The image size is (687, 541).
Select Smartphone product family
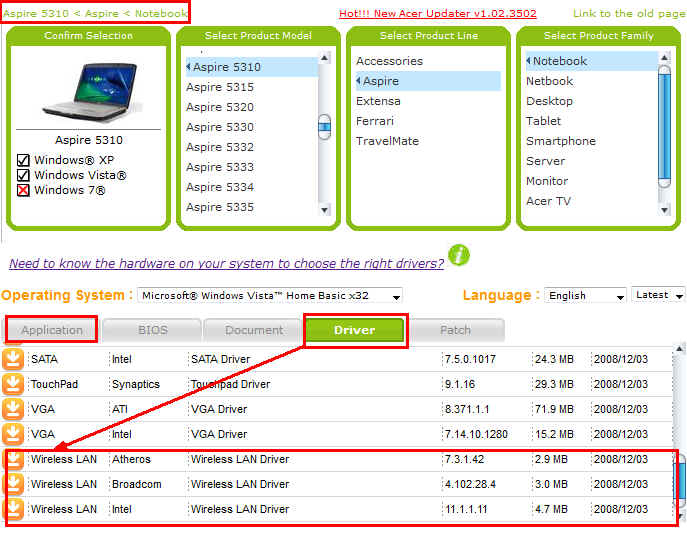[561, 141]
